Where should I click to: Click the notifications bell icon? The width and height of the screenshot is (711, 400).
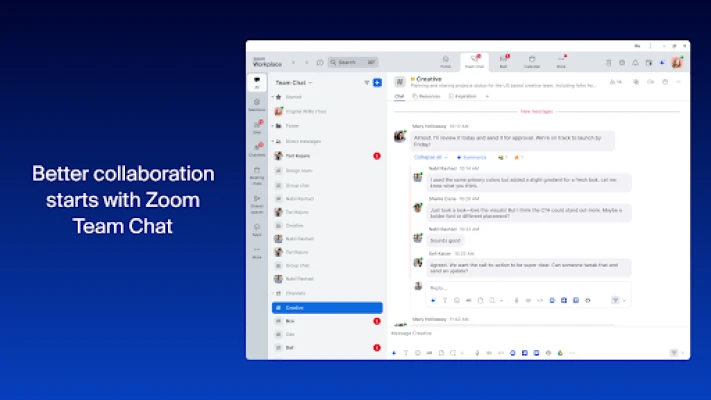[634, 62]
